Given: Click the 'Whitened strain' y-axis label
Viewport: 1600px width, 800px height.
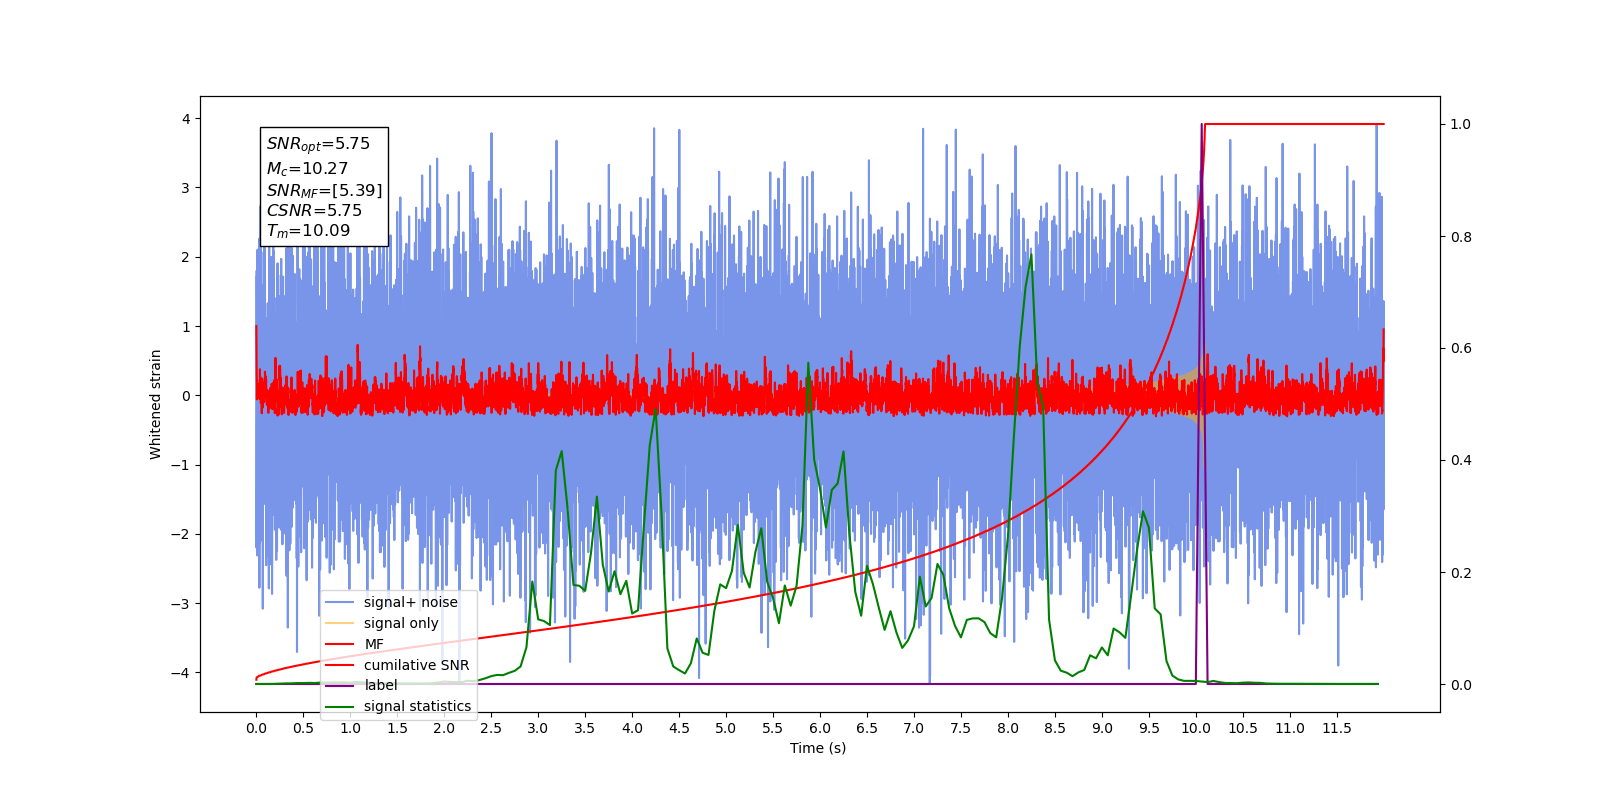Looking at the screenshot, I should [156, 404].
